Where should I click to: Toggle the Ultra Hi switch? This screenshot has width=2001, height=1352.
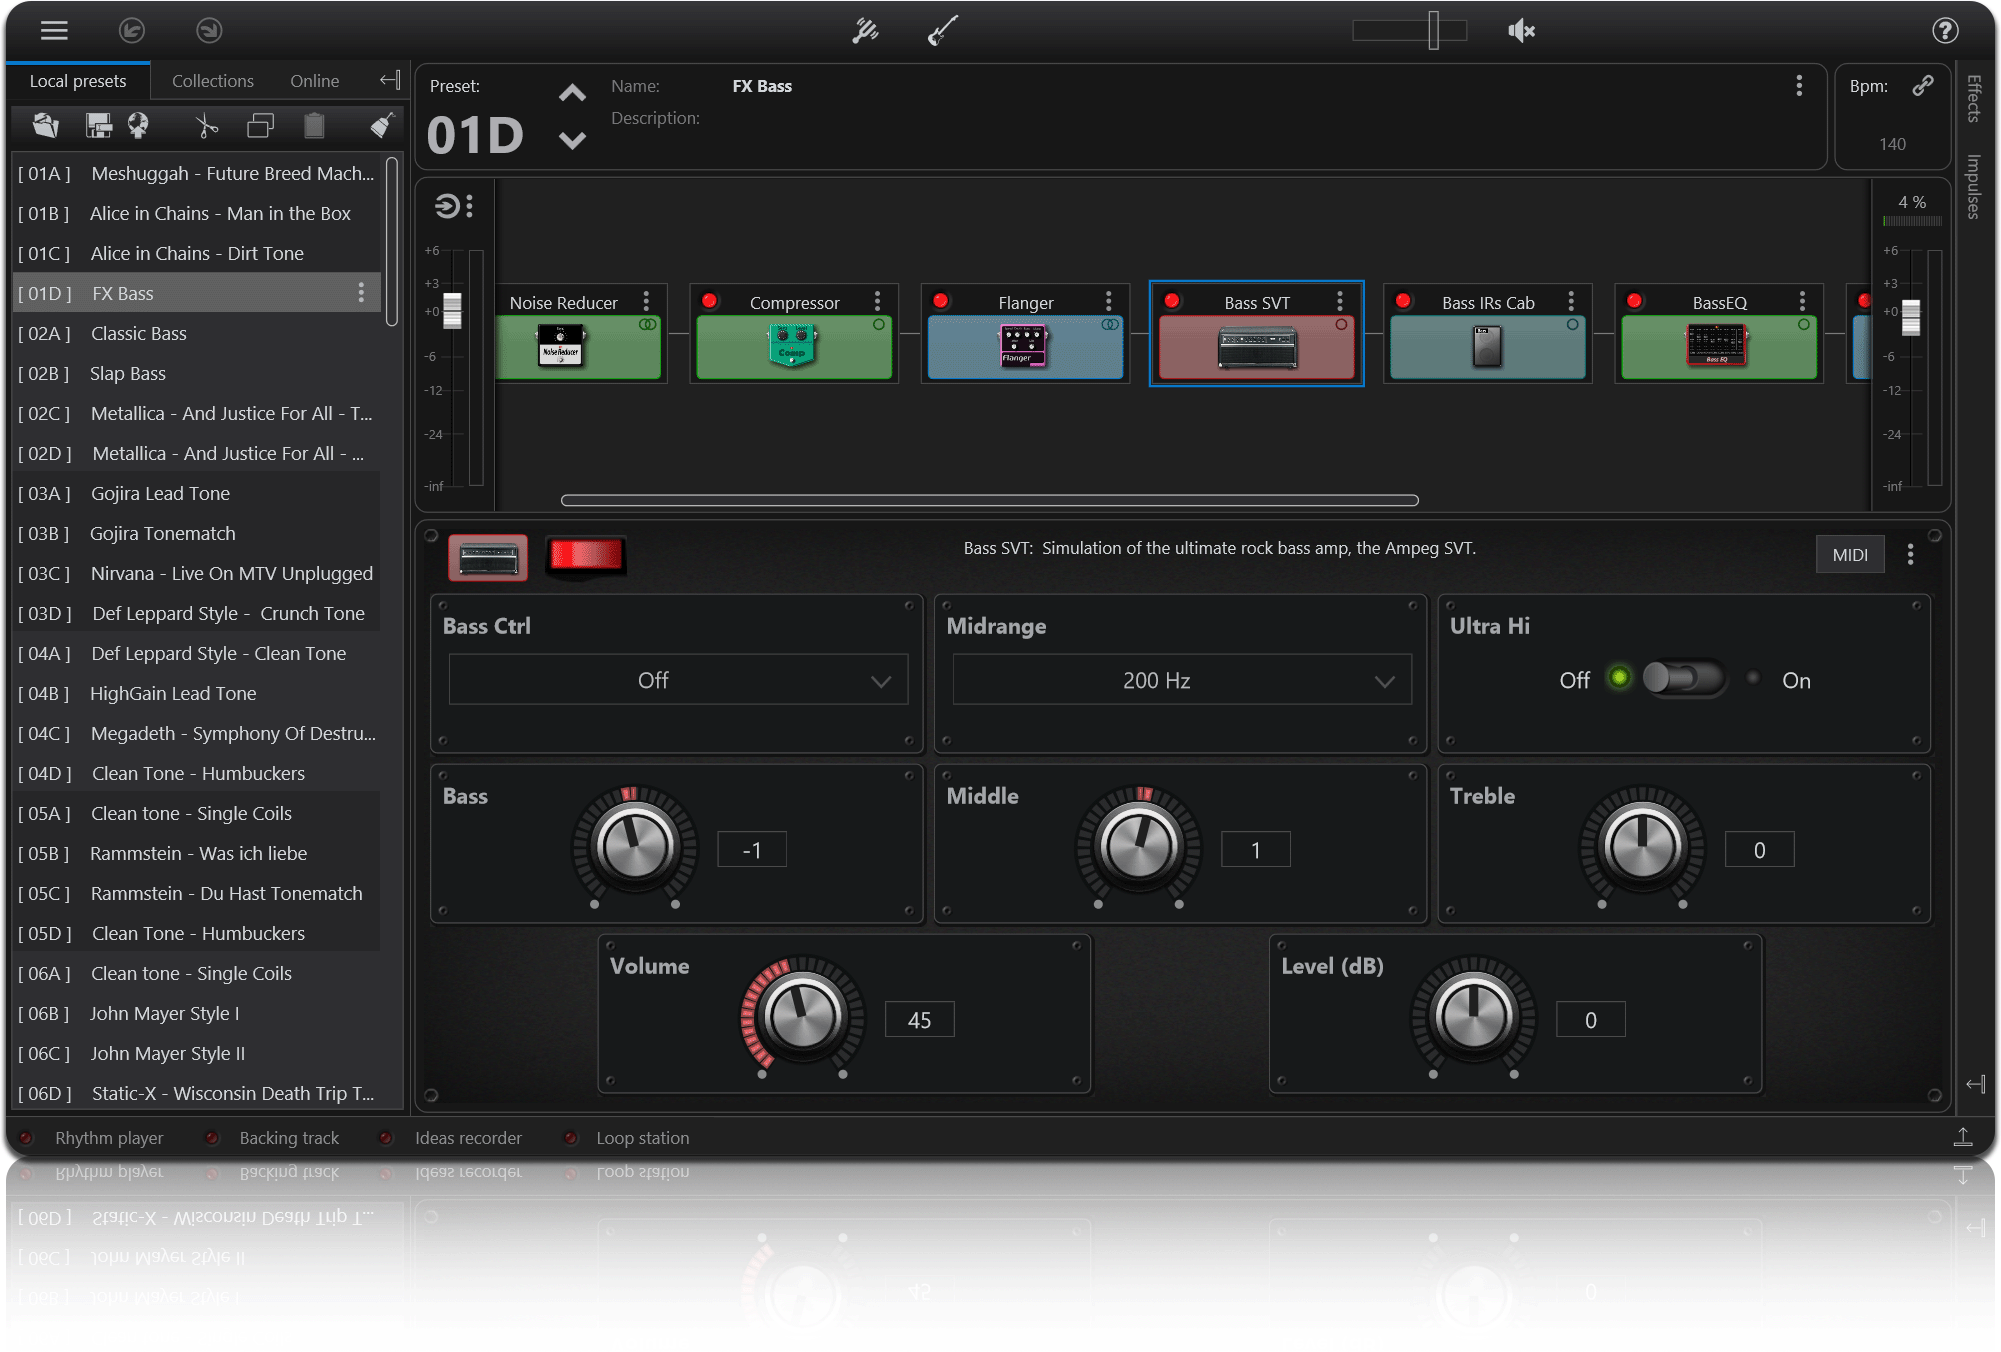point(1684,679)
